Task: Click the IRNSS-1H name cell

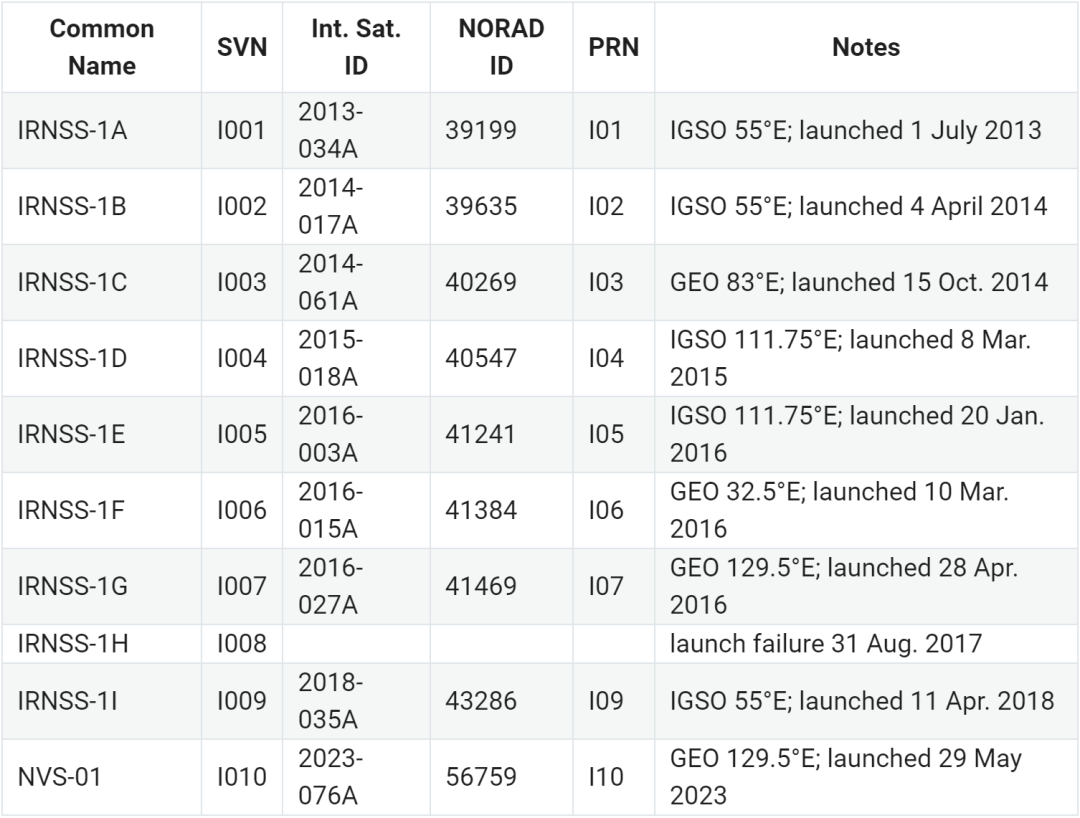Action: (x=73, y=644)
